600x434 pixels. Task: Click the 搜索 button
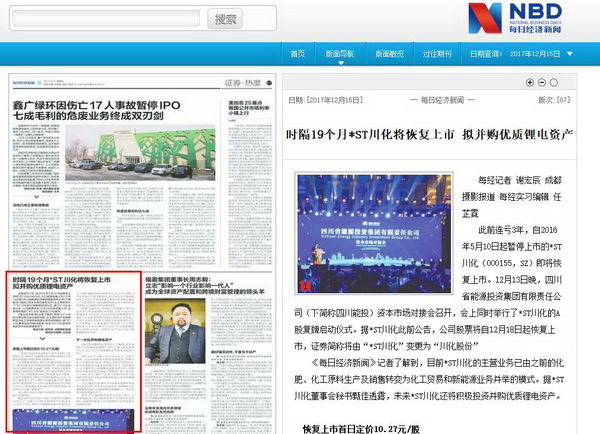(x=225, y=18)
